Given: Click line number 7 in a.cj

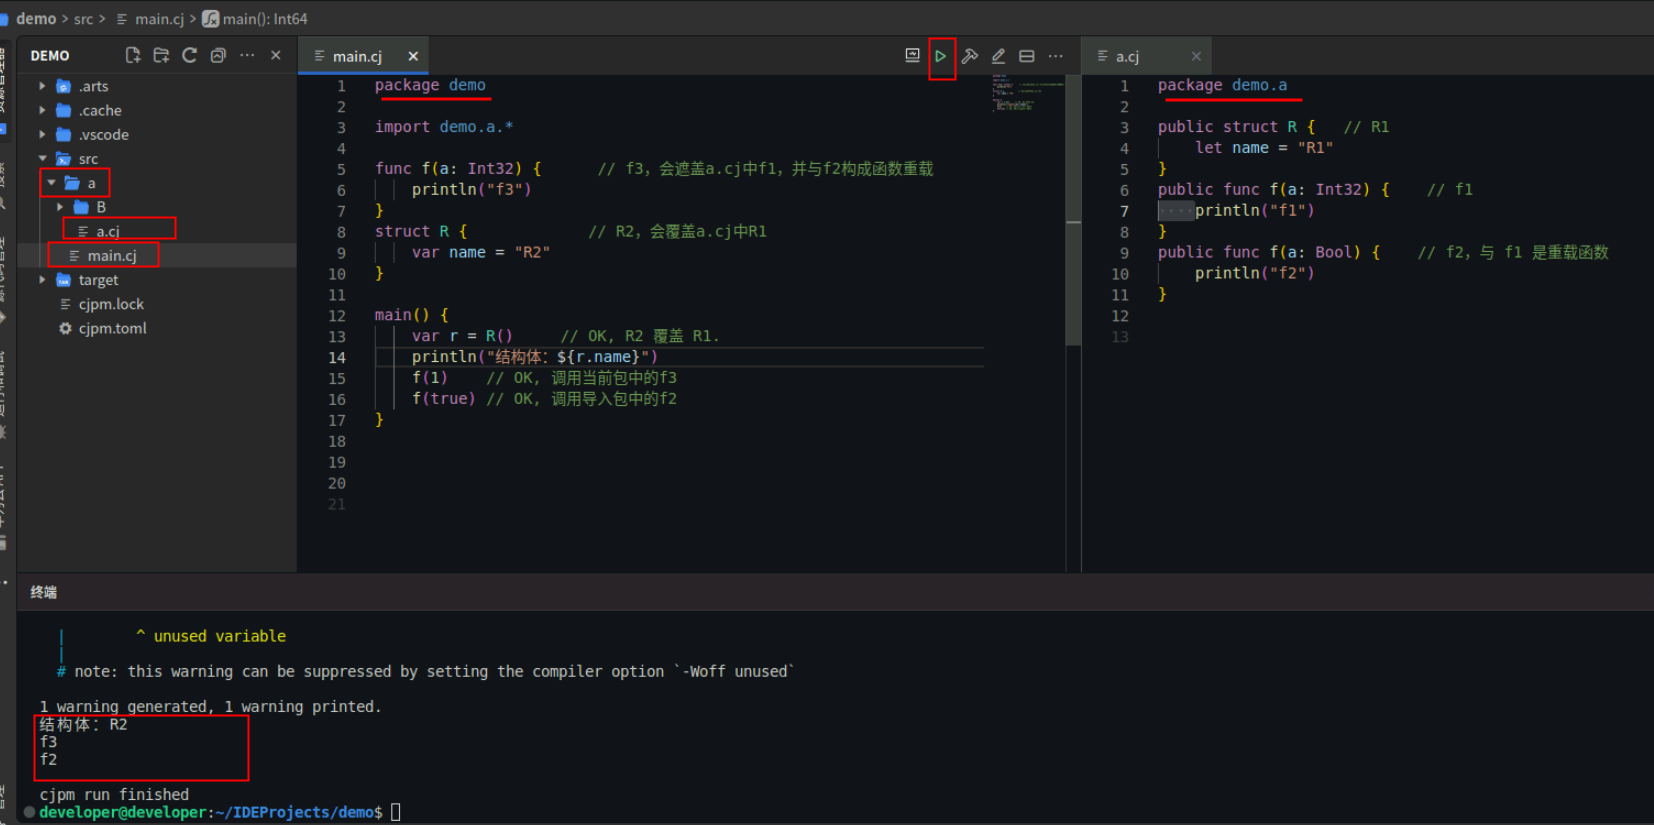Looking at the screenshot, I should [1124, 211].
